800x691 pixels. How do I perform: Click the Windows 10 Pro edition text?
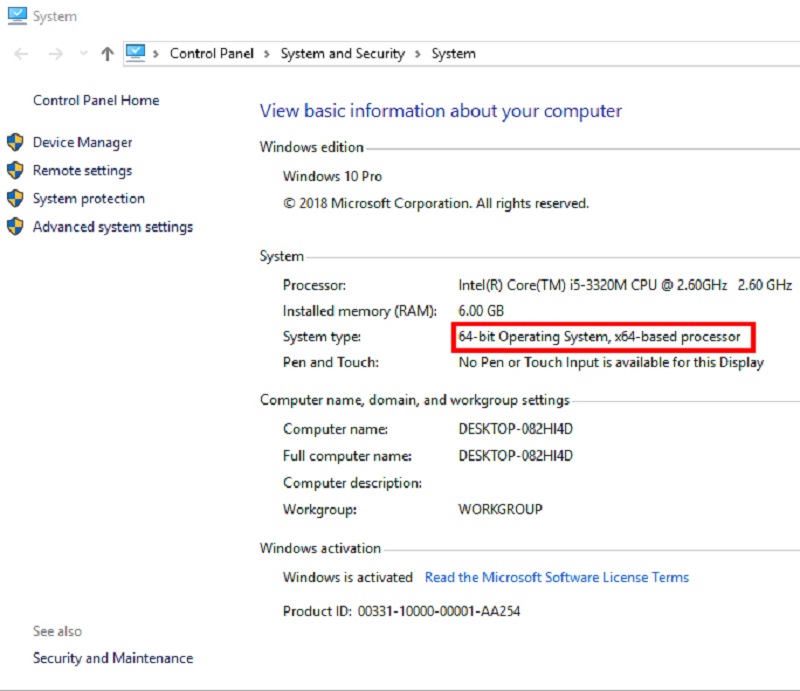[x=333, y=176]
